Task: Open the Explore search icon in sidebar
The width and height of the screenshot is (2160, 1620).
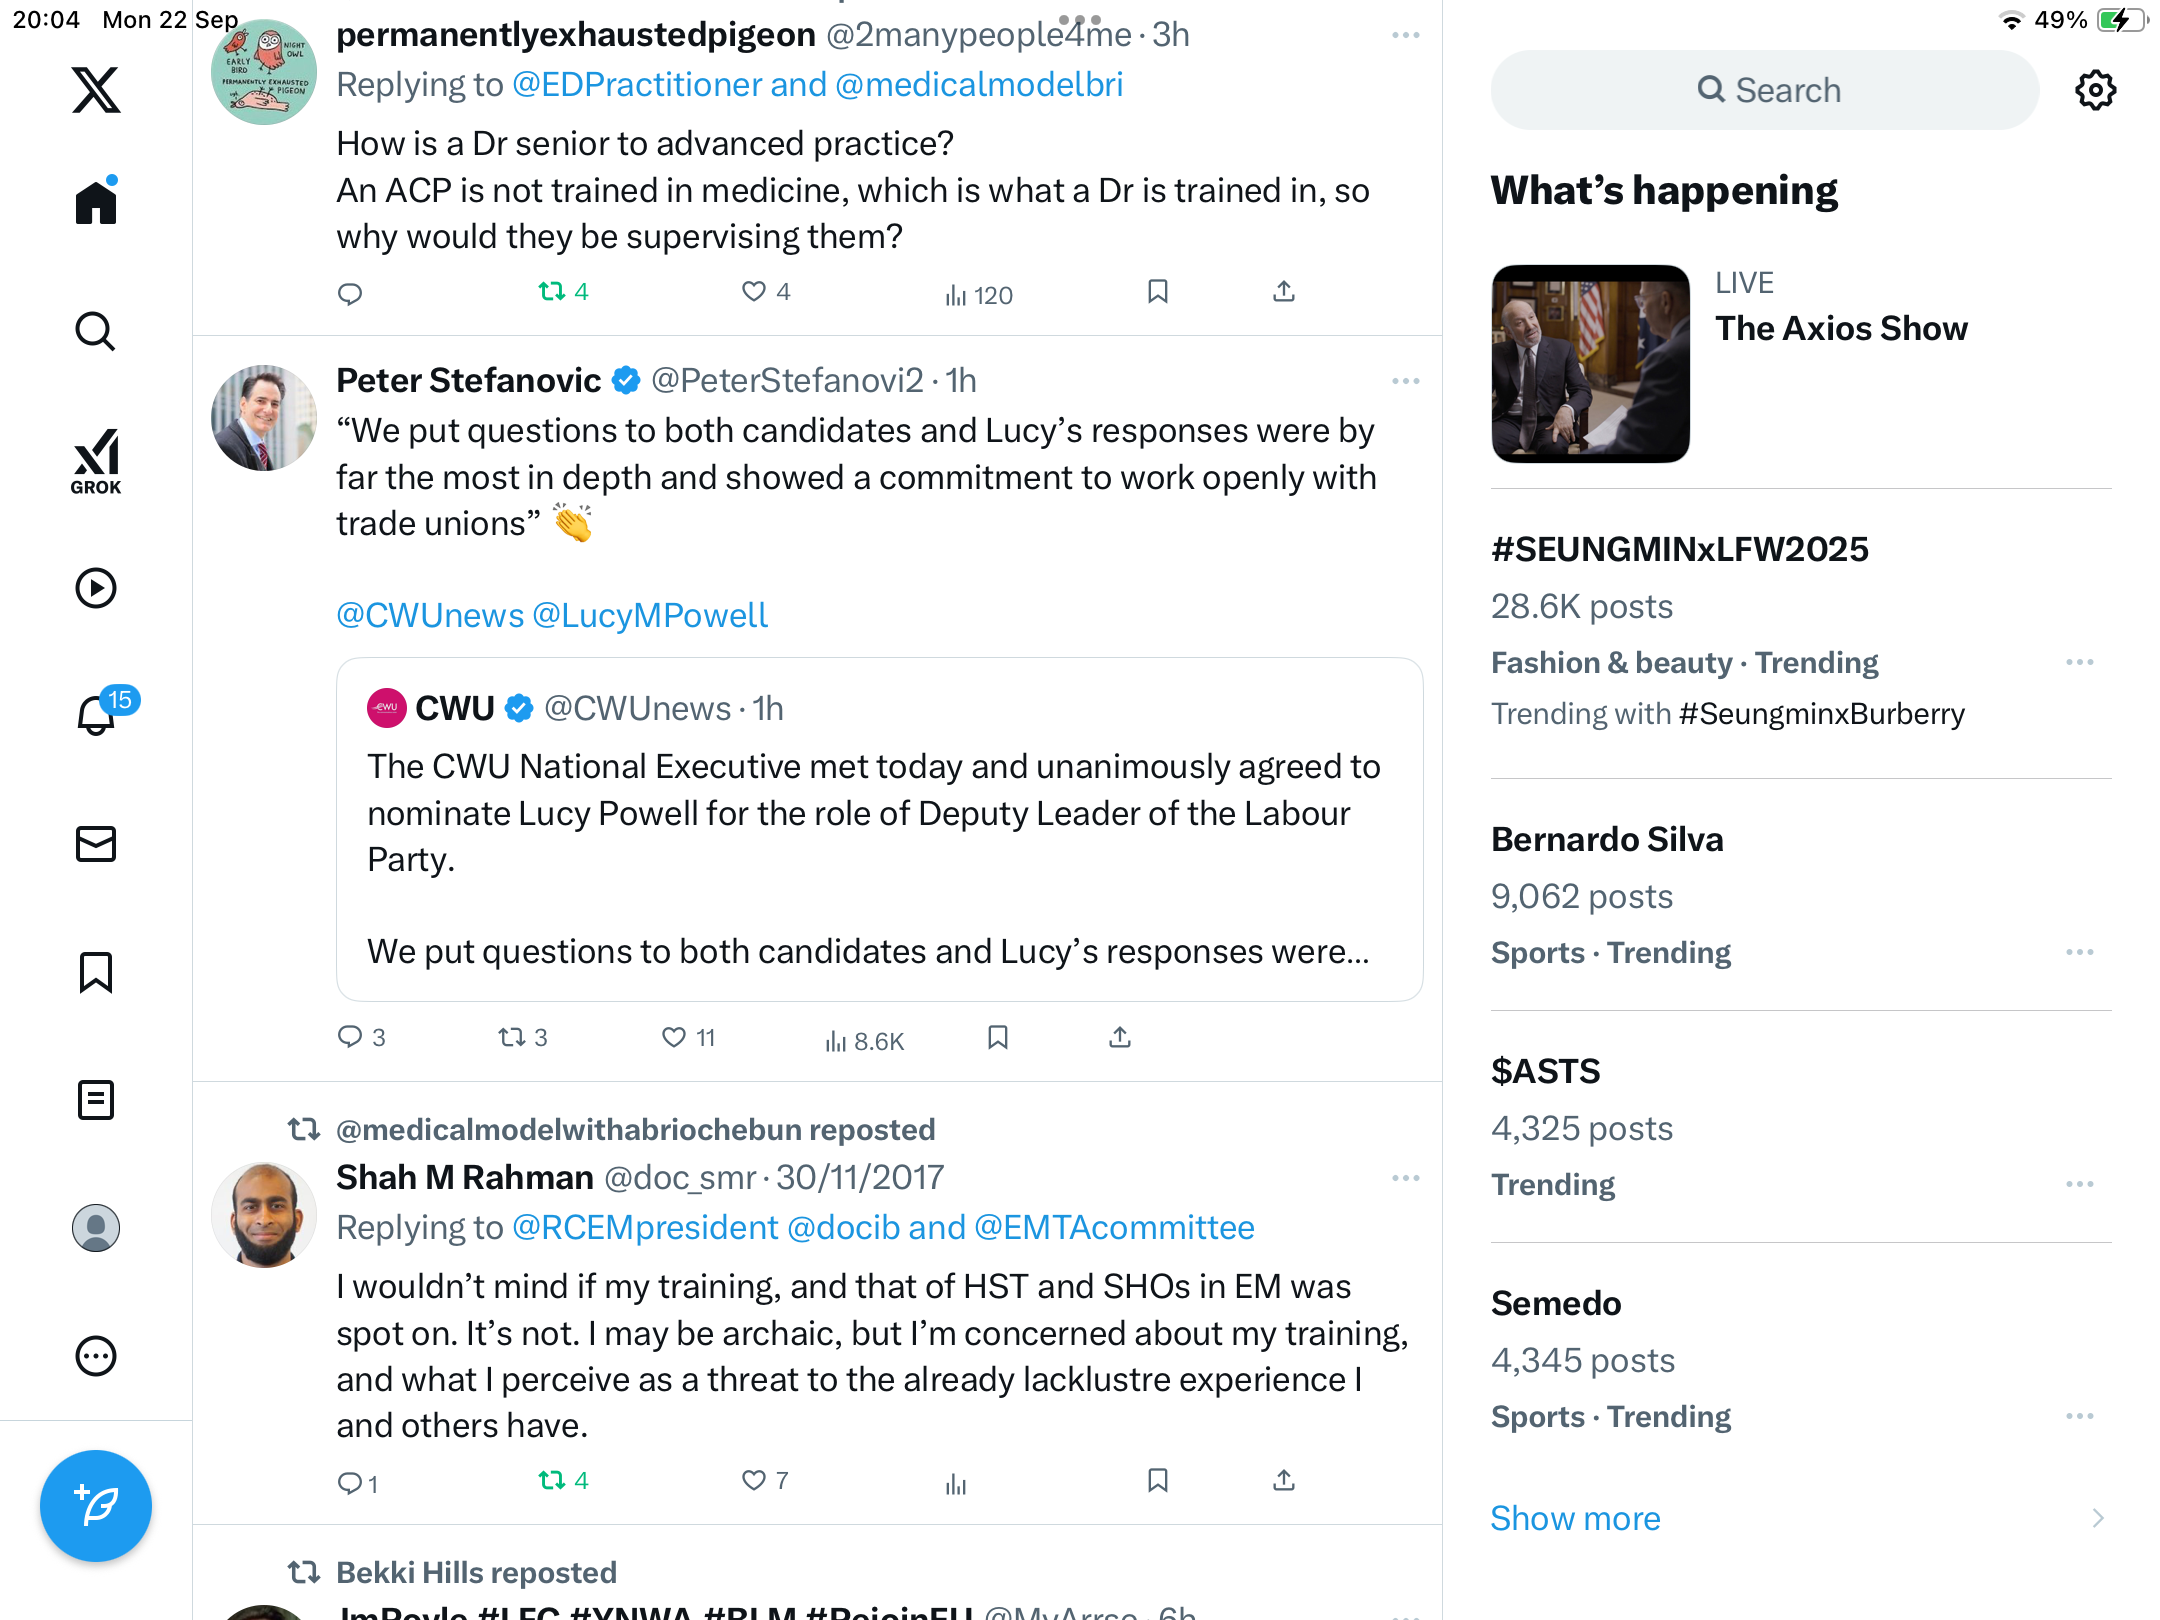Action: click(x=96, y=332)
